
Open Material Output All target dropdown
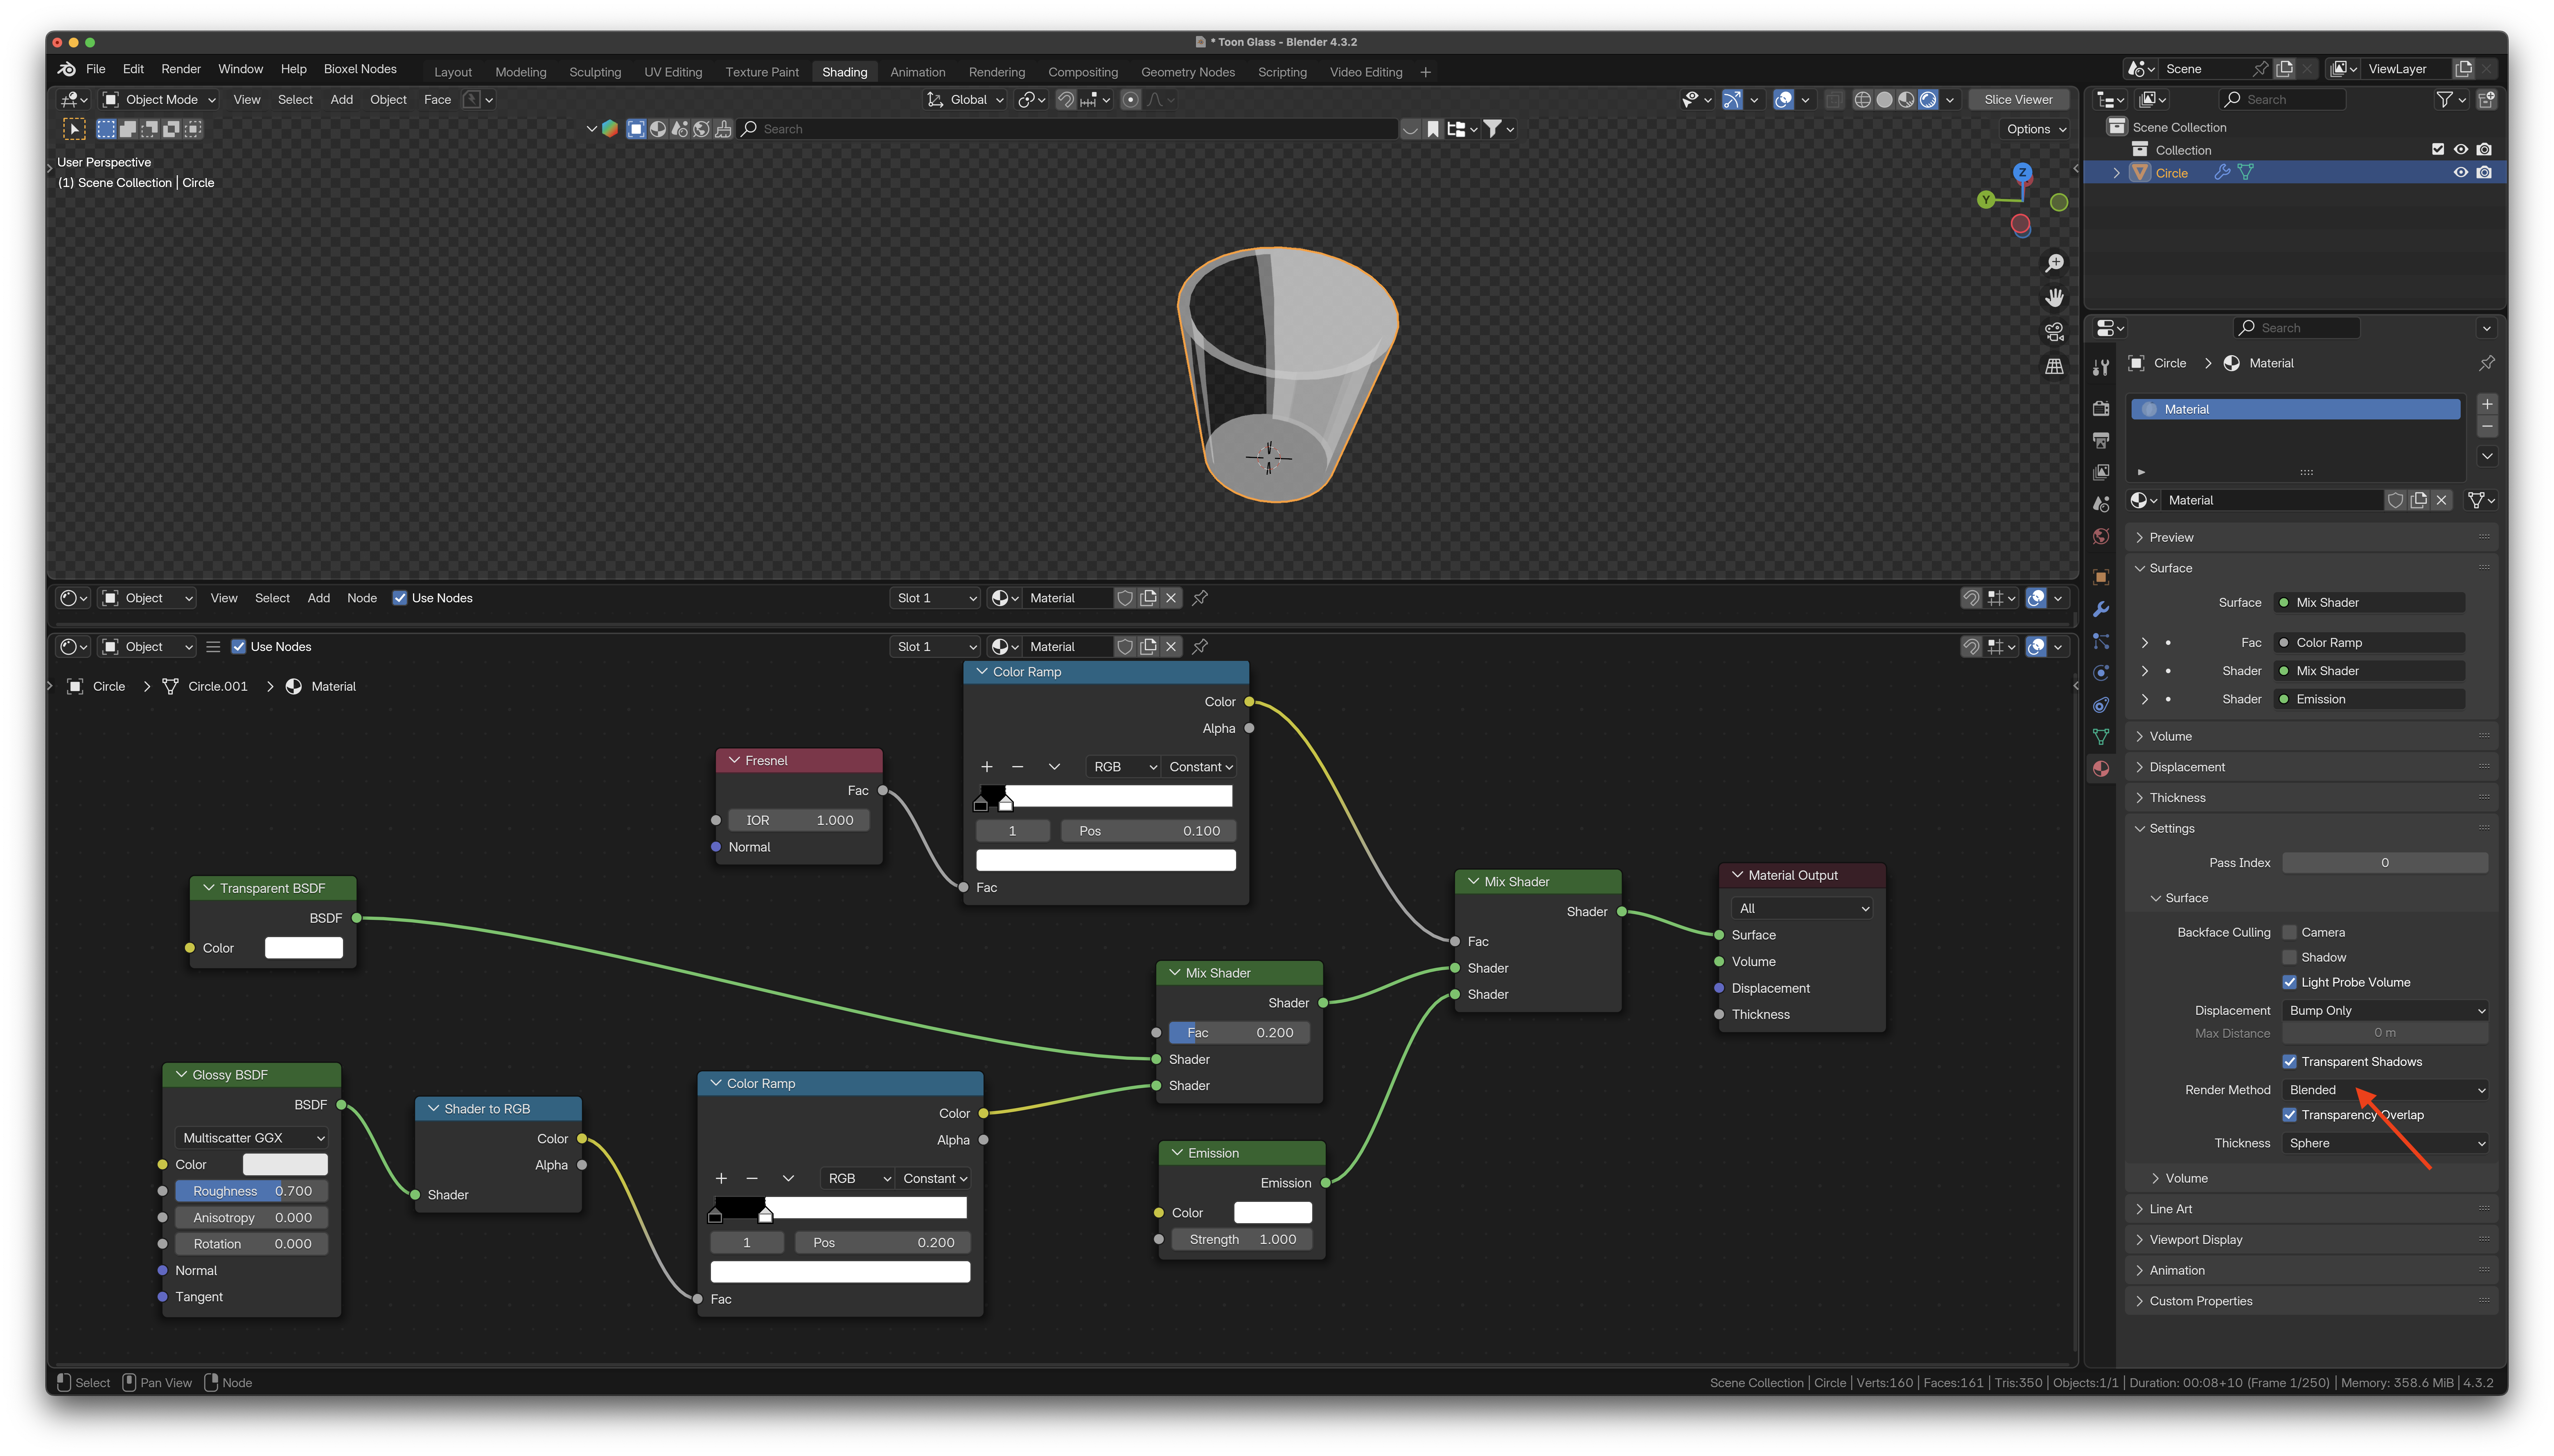coord(1802,908)
